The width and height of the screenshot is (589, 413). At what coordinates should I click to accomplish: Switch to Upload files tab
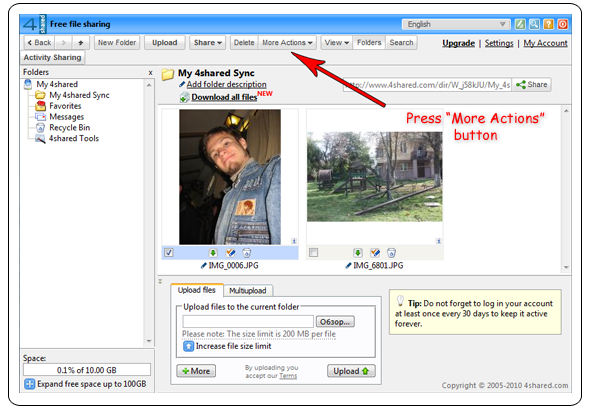pos(197,290)
